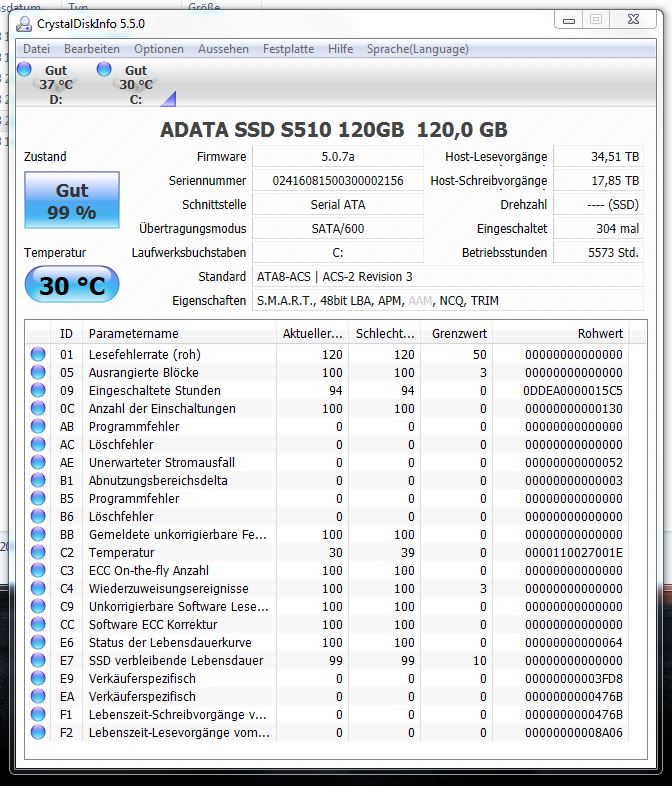Viewport: 672px width, 786px height.
Task: Click the Rohwert column header
Action: click(x=561, y=333)
